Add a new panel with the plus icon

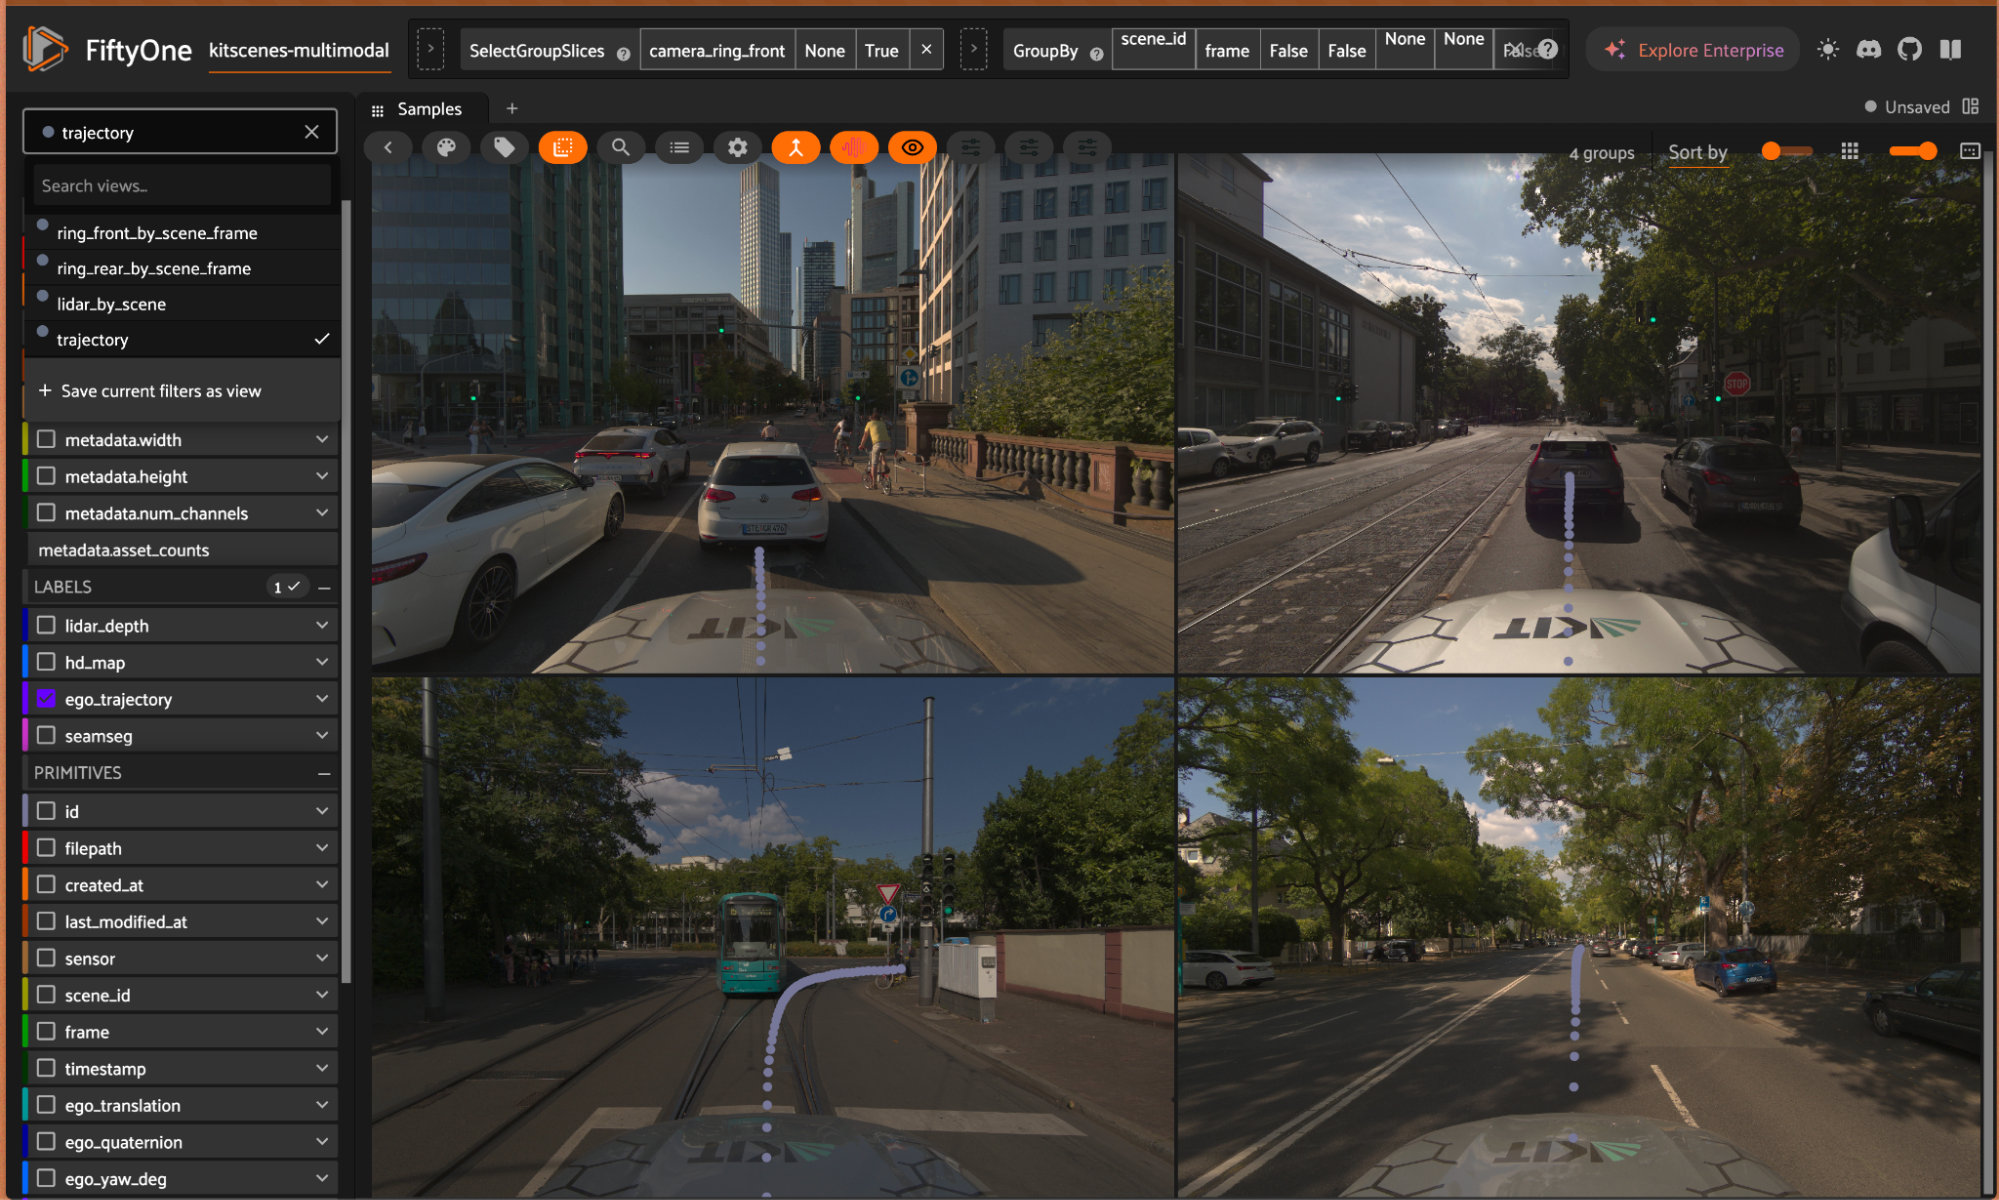click(x=512, y=108)
